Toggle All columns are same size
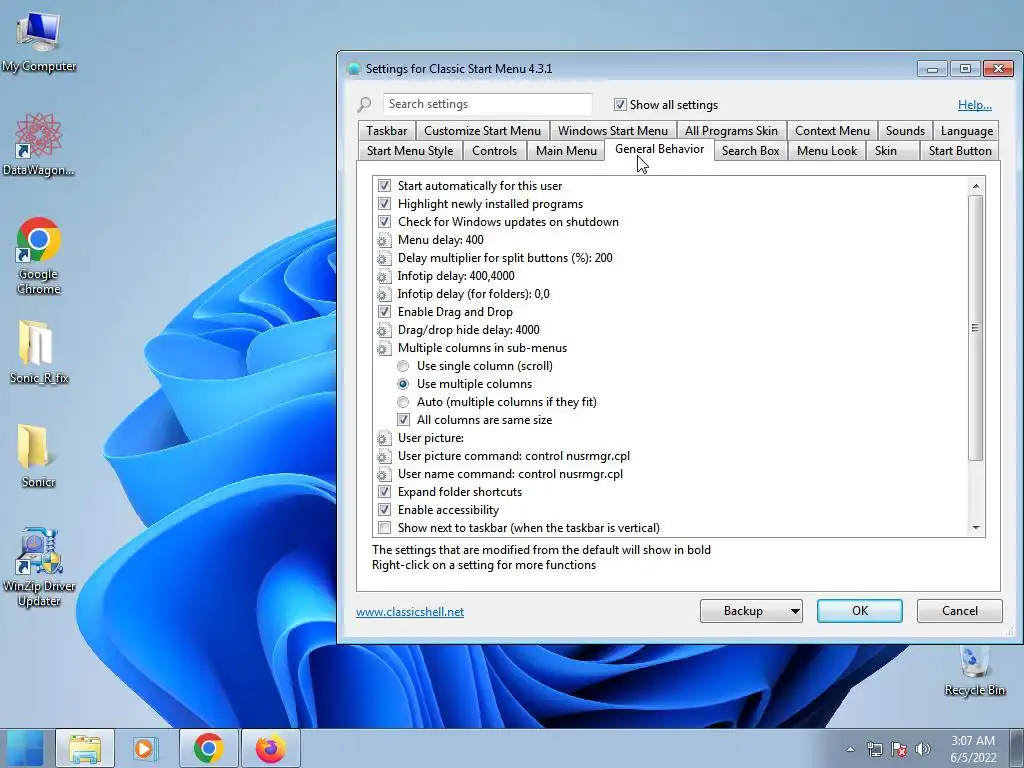 click(x=403, y=420)
